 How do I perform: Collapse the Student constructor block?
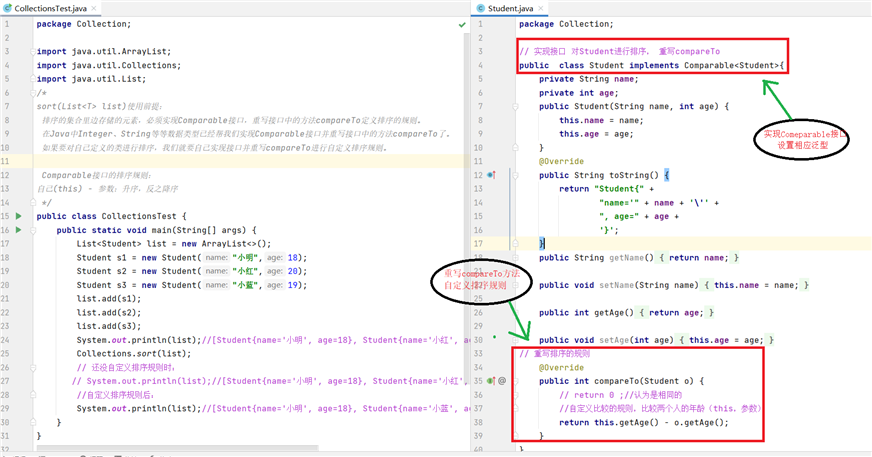pyautogui.click(x=516, y=106)
